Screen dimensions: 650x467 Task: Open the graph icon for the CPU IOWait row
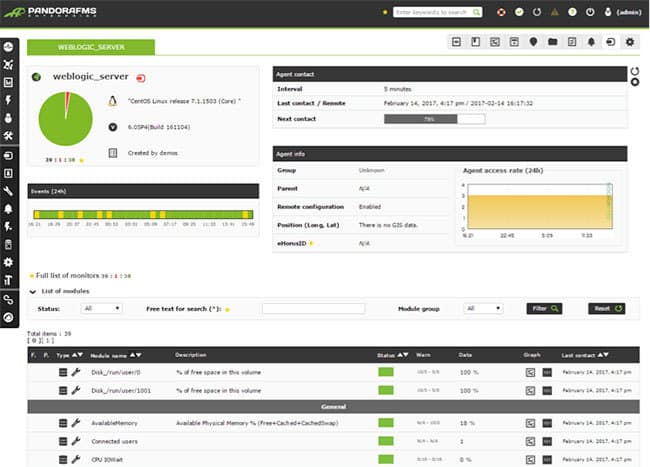pos(530,460)
